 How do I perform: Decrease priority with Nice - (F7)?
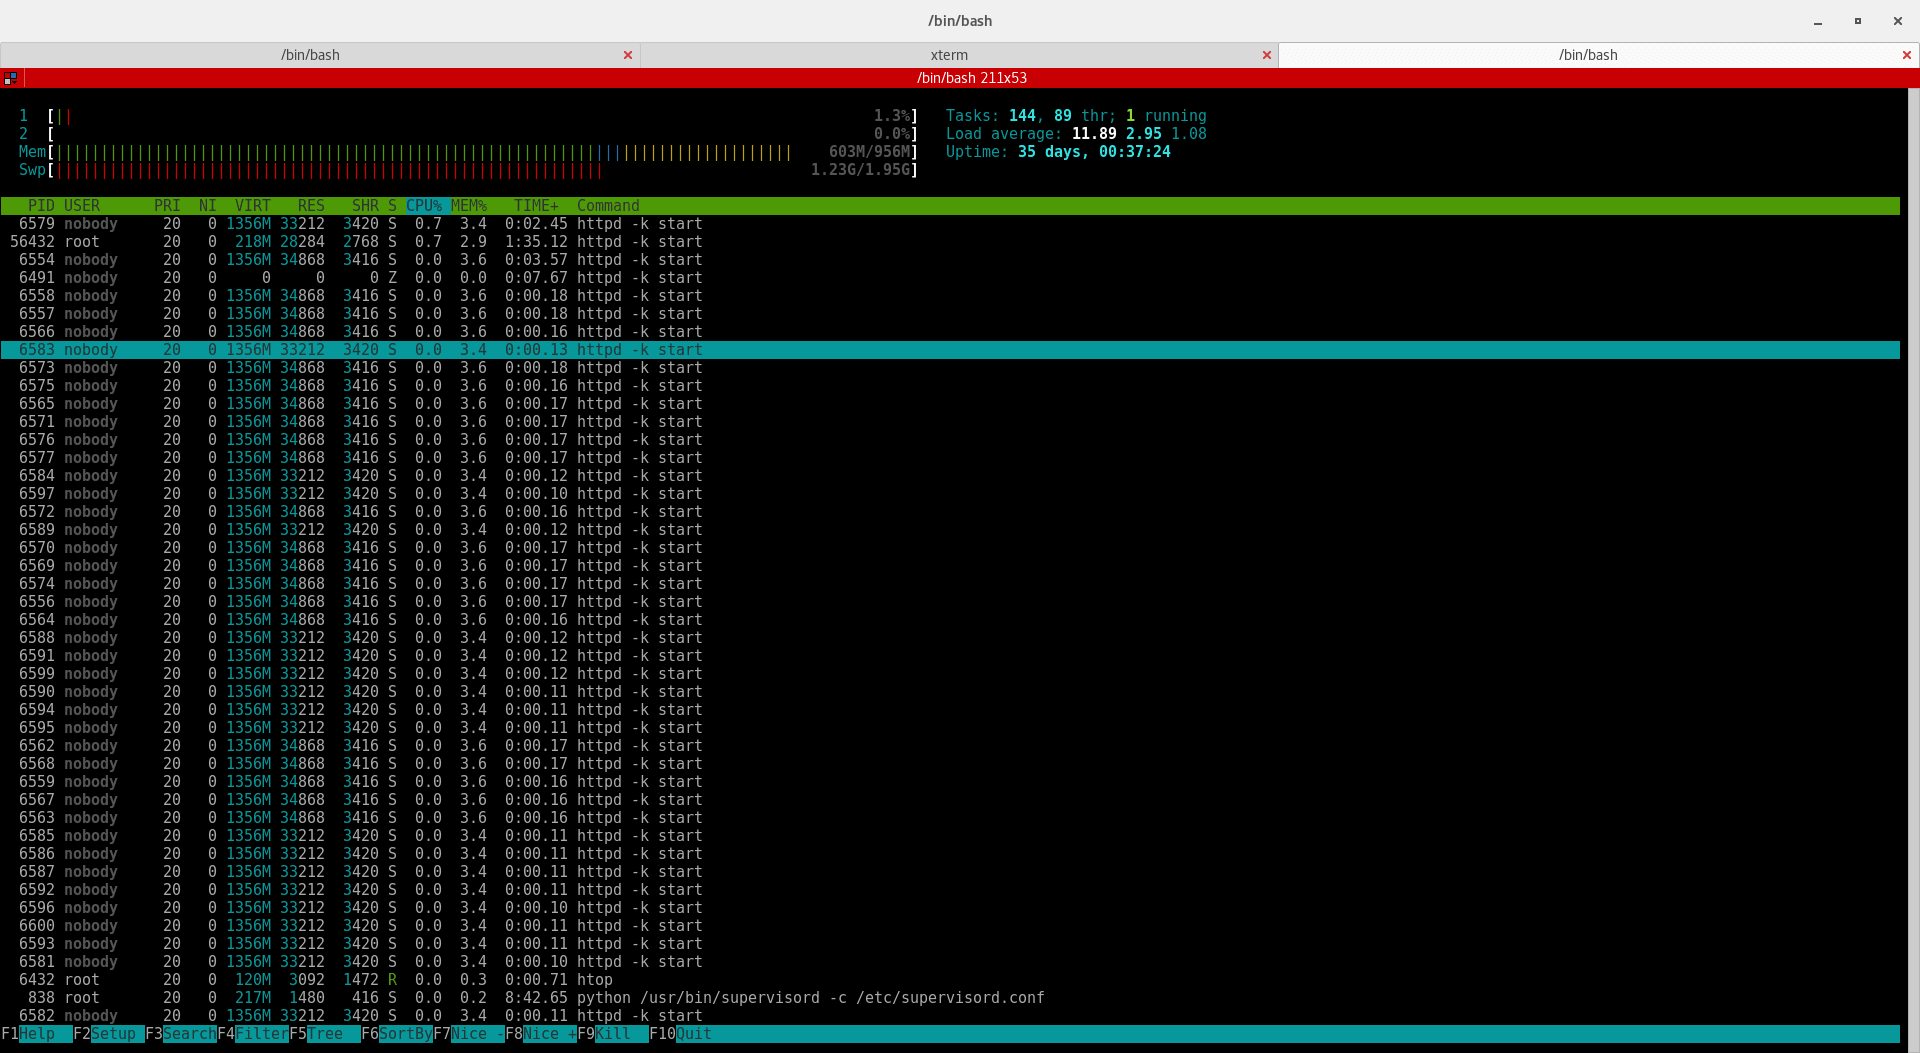point(470,1034)
